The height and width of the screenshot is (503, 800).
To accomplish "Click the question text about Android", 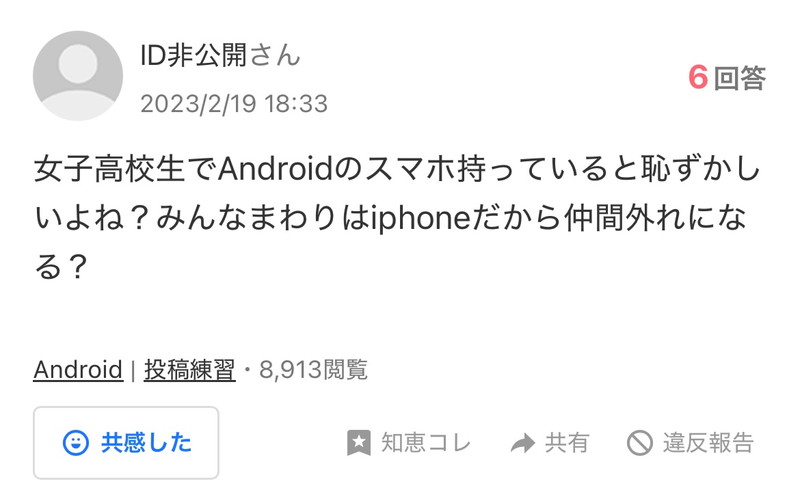I will pyautogui.click(x=397, y=218).
